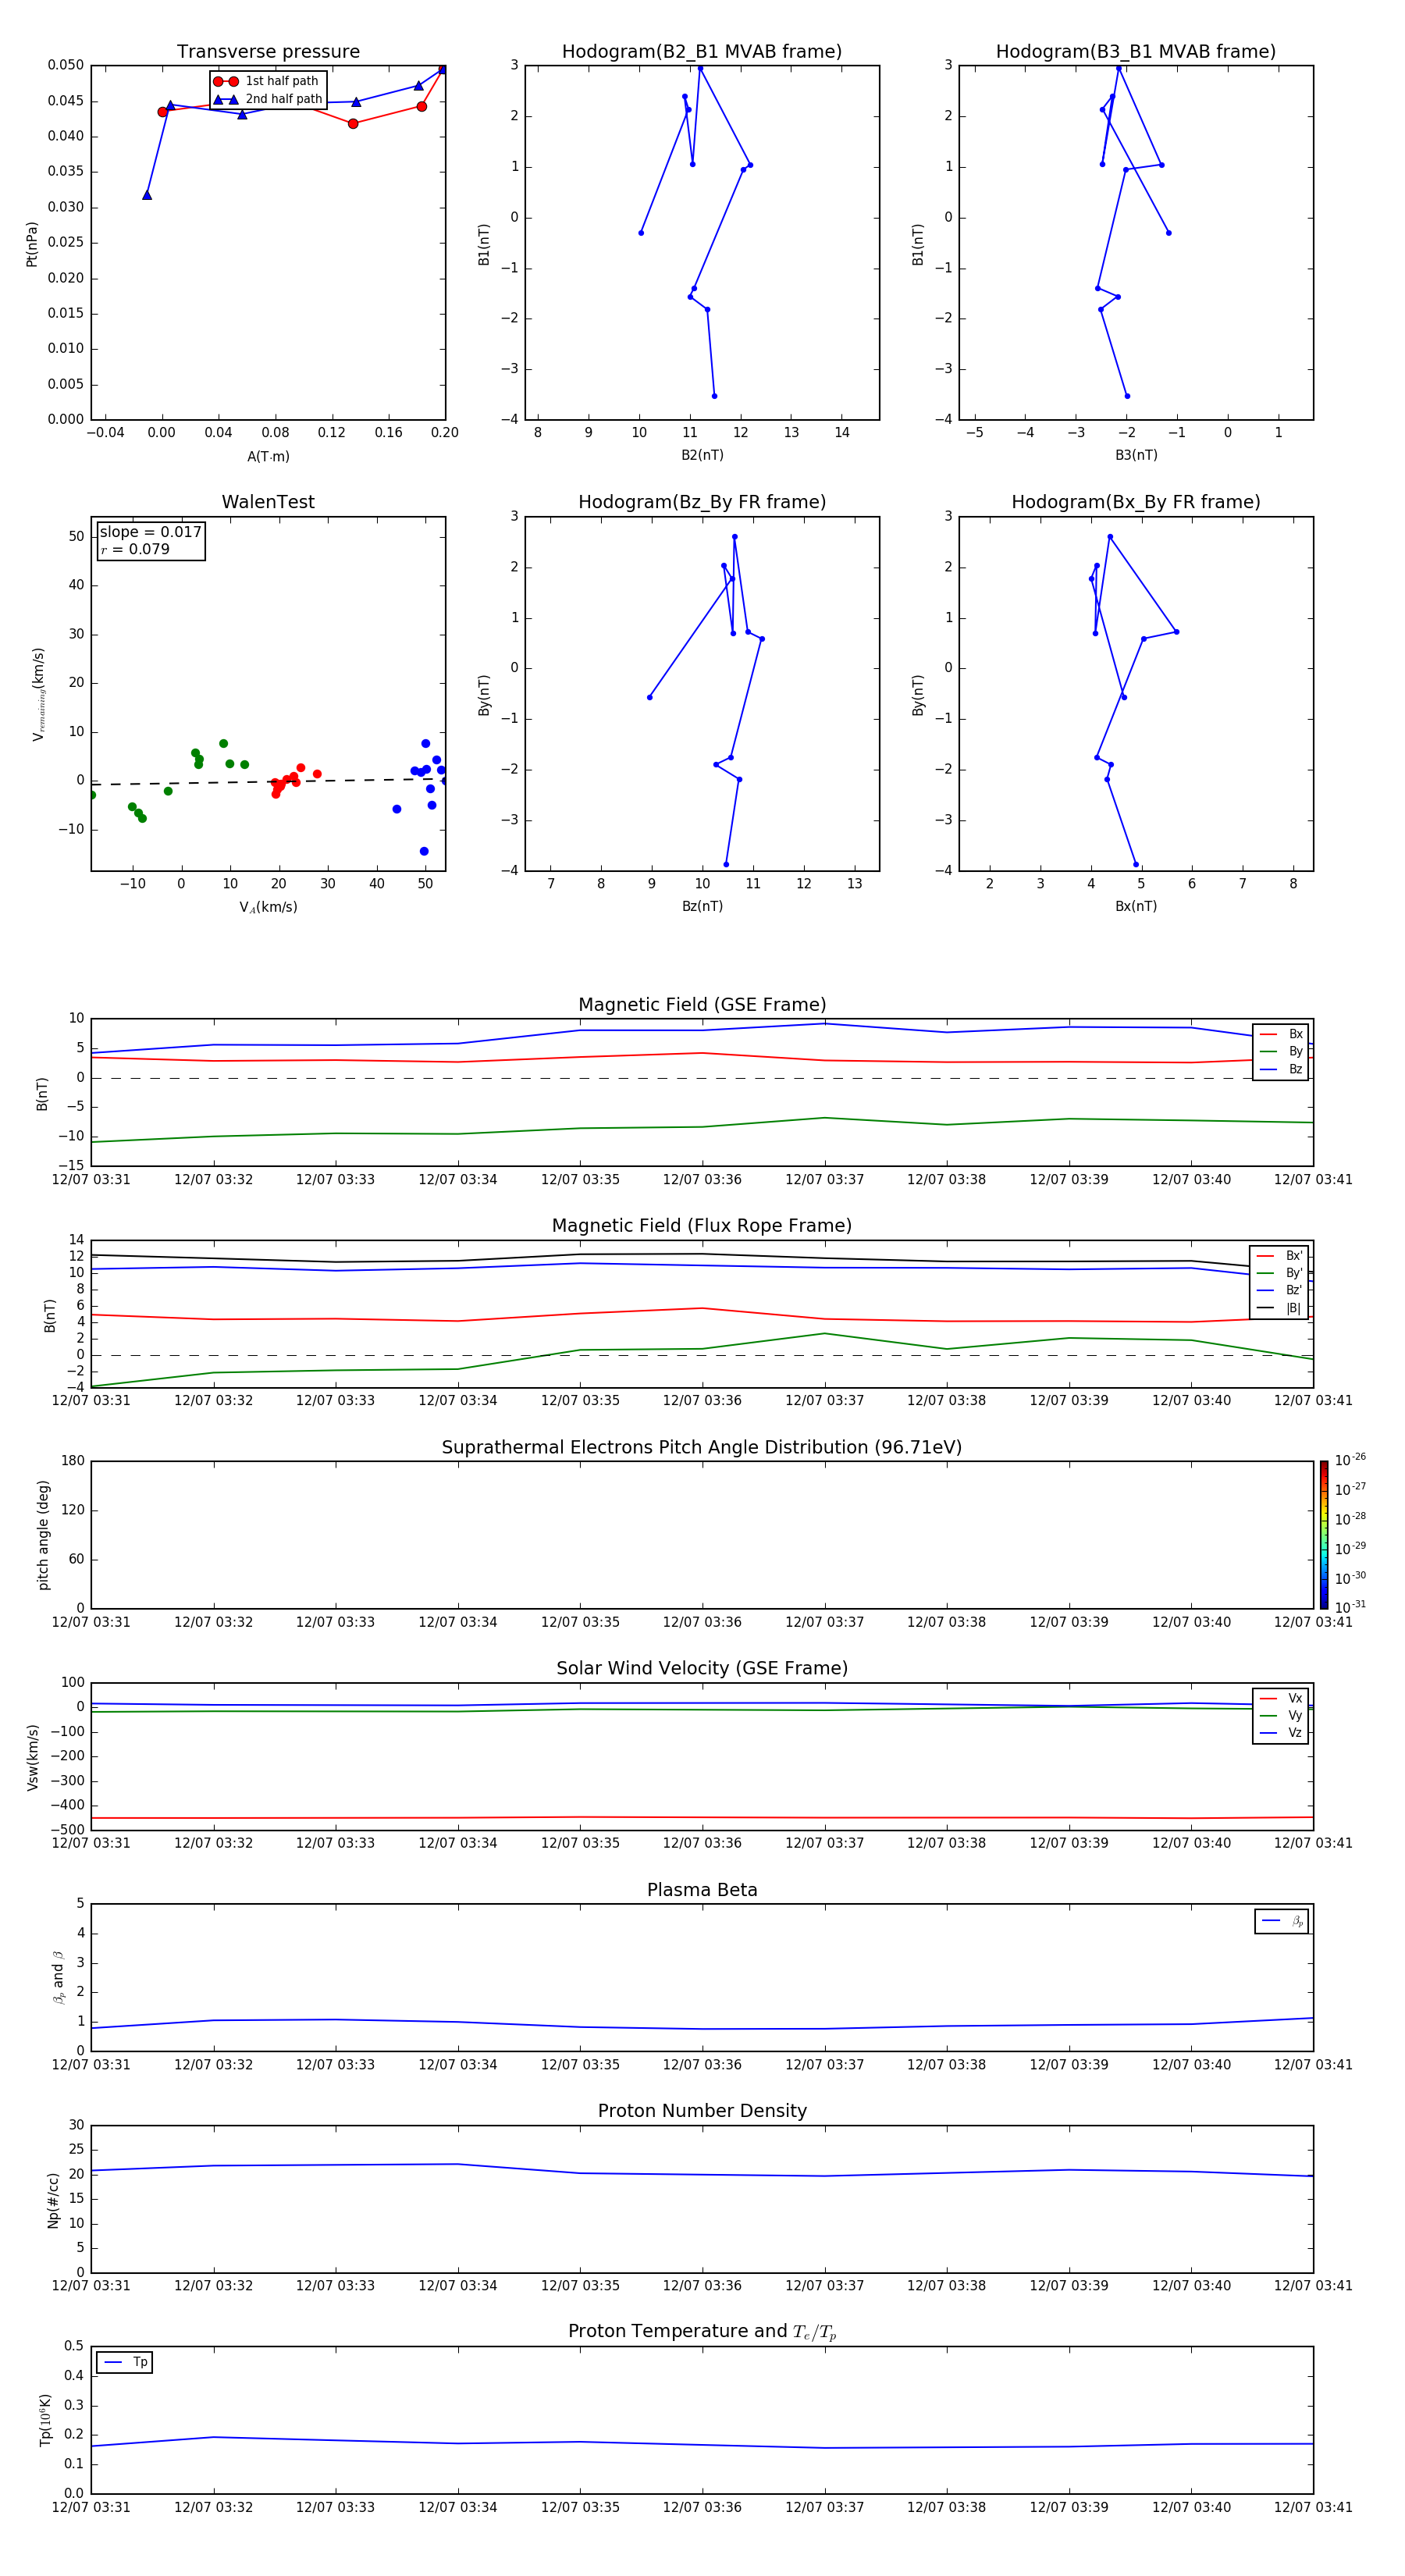Click the lowest blue dot in WalenTest plot
Screen dimensions: 1405x2576
(x=424, y=851)
